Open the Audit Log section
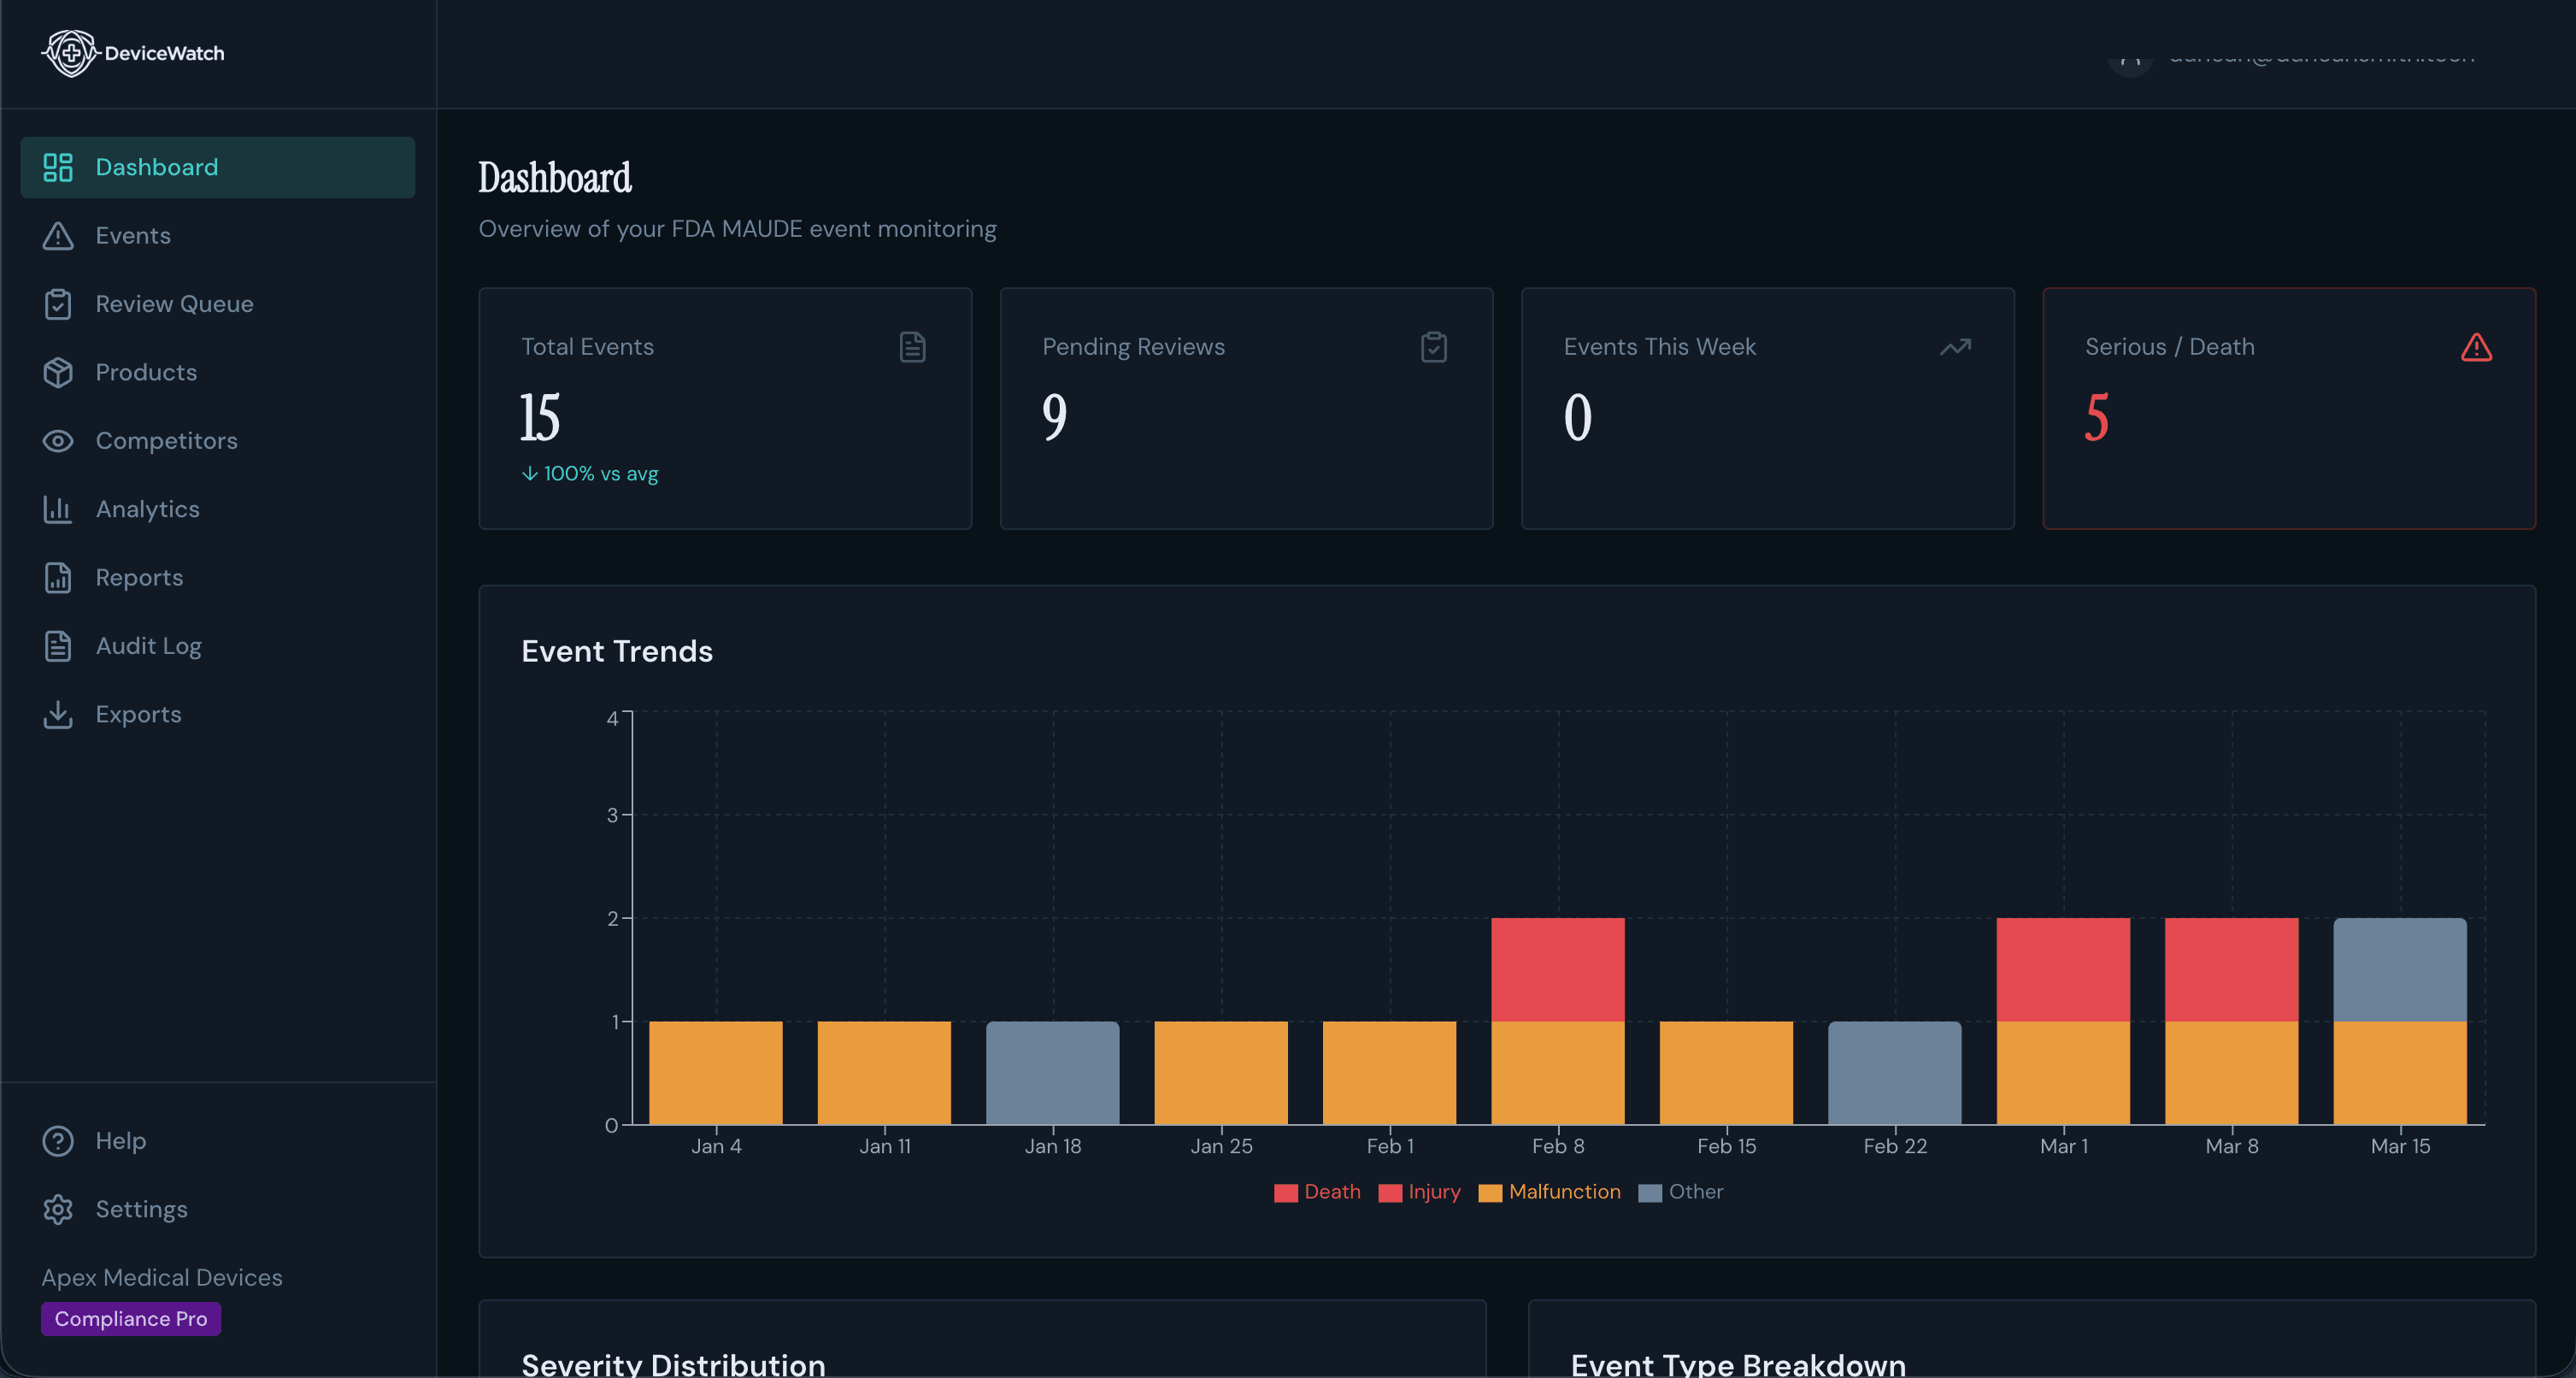This screenshot has height=1378, width=2576. pyautogui.click(x=148, y=646)
